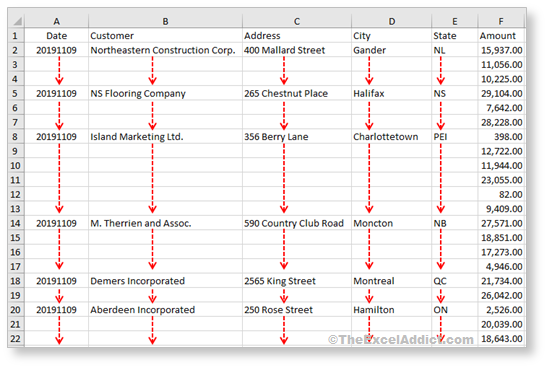Select amount 20,039.00 cell
The height and width of the screenshot is (368, 547).
click(501, 324)
